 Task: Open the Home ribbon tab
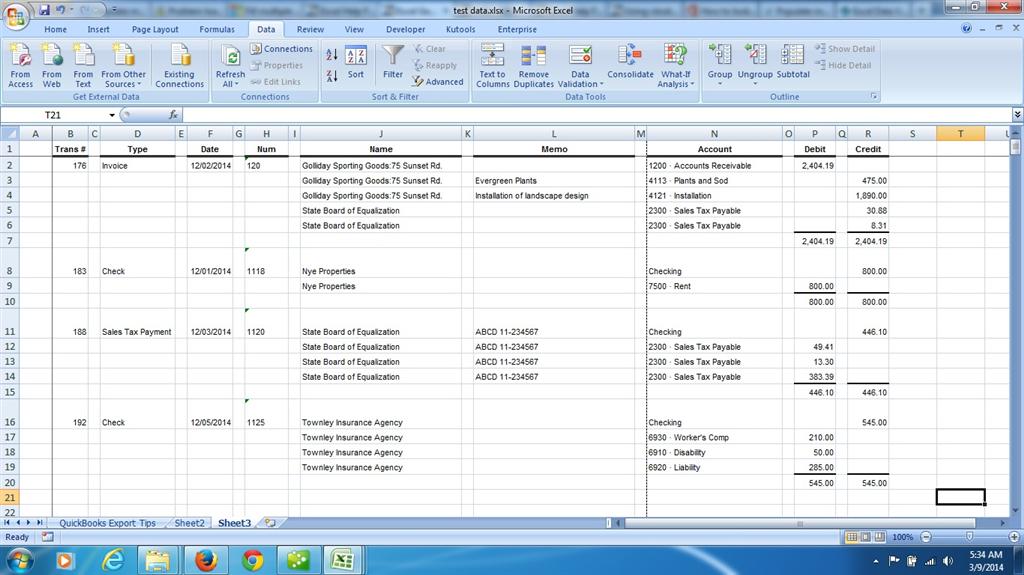click(x=56, y=29)
